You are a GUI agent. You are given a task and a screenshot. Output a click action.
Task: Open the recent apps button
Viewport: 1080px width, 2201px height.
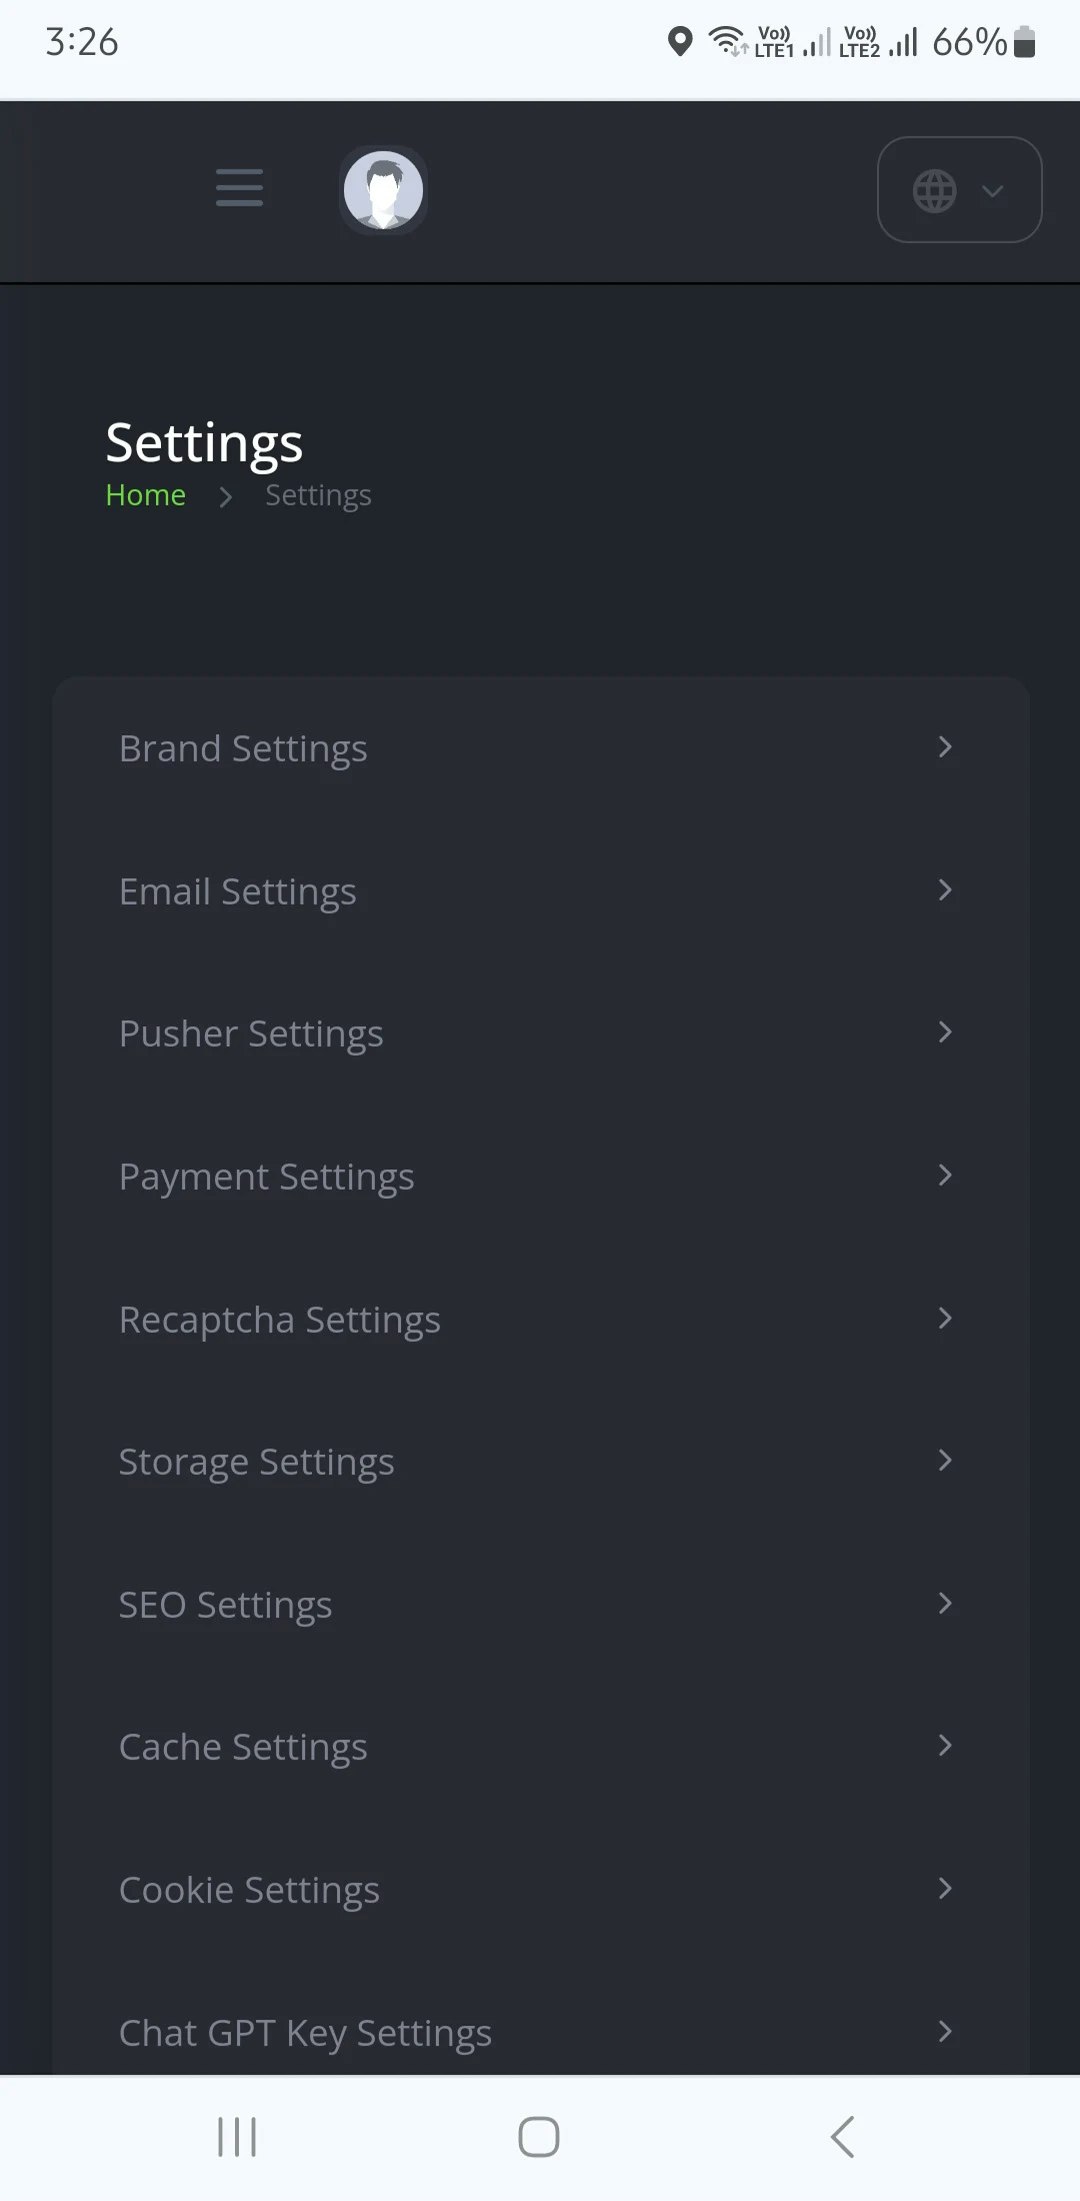coord(237,2137)
